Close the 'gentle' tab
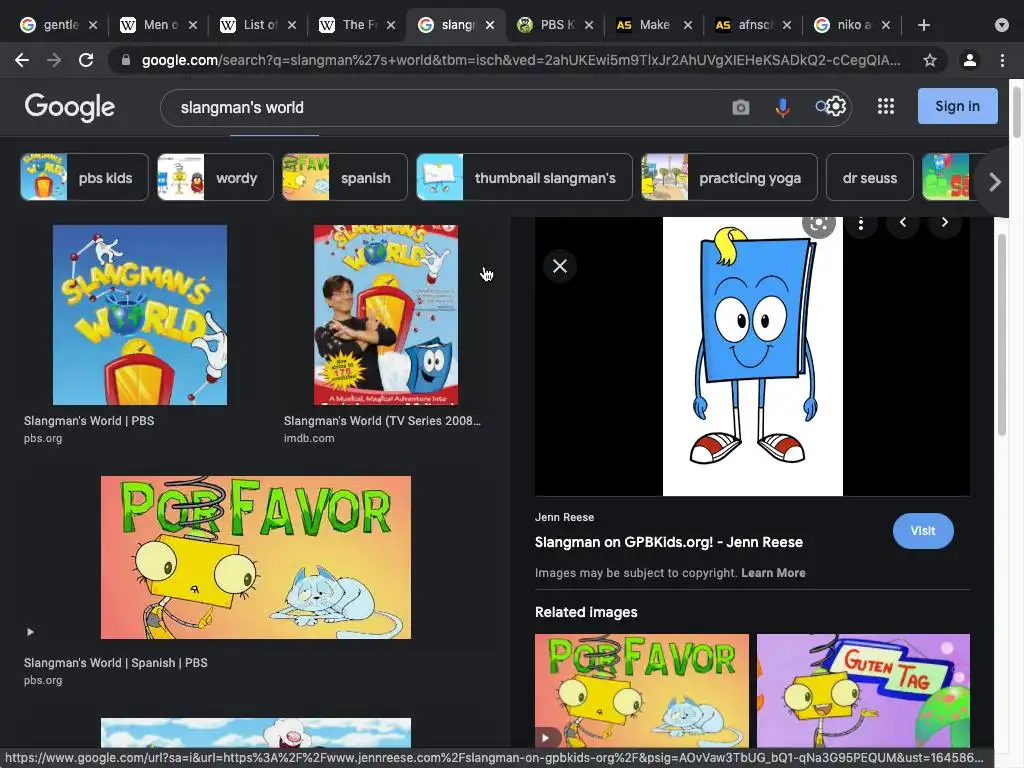Viewport: 1024px width, 768px height. (x=93, y=25)
